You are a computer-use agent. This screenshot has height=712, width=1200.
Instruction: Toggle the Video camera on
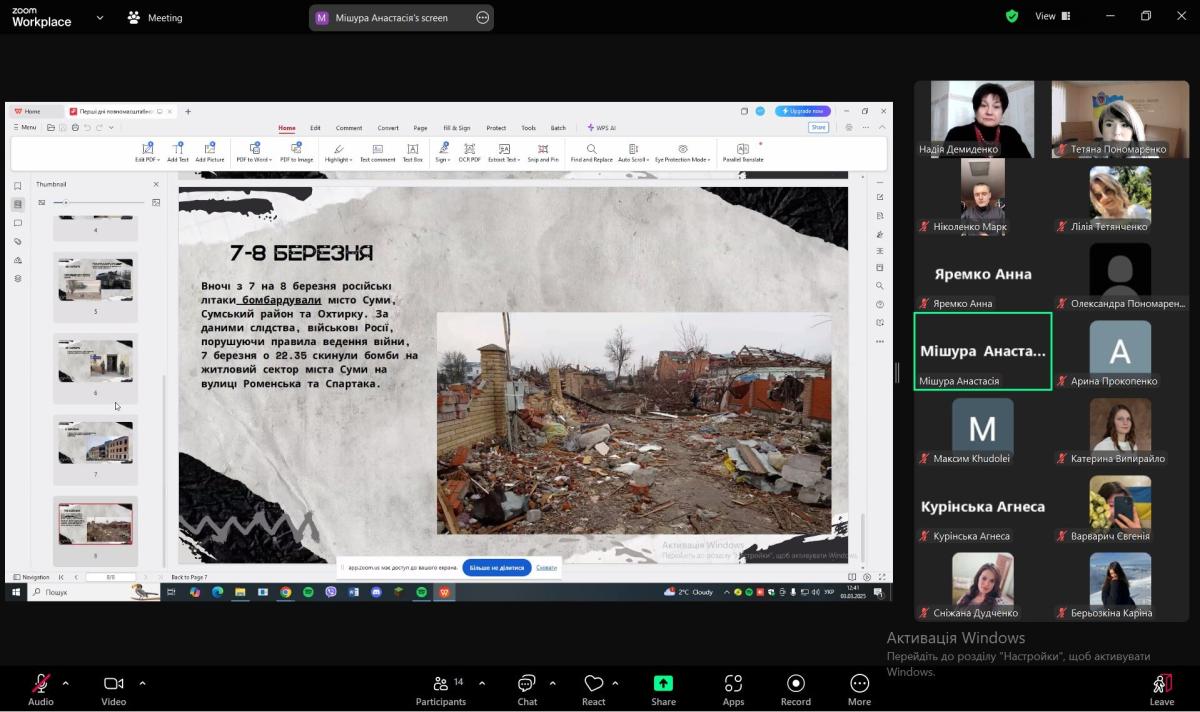[x=114, y=688]
